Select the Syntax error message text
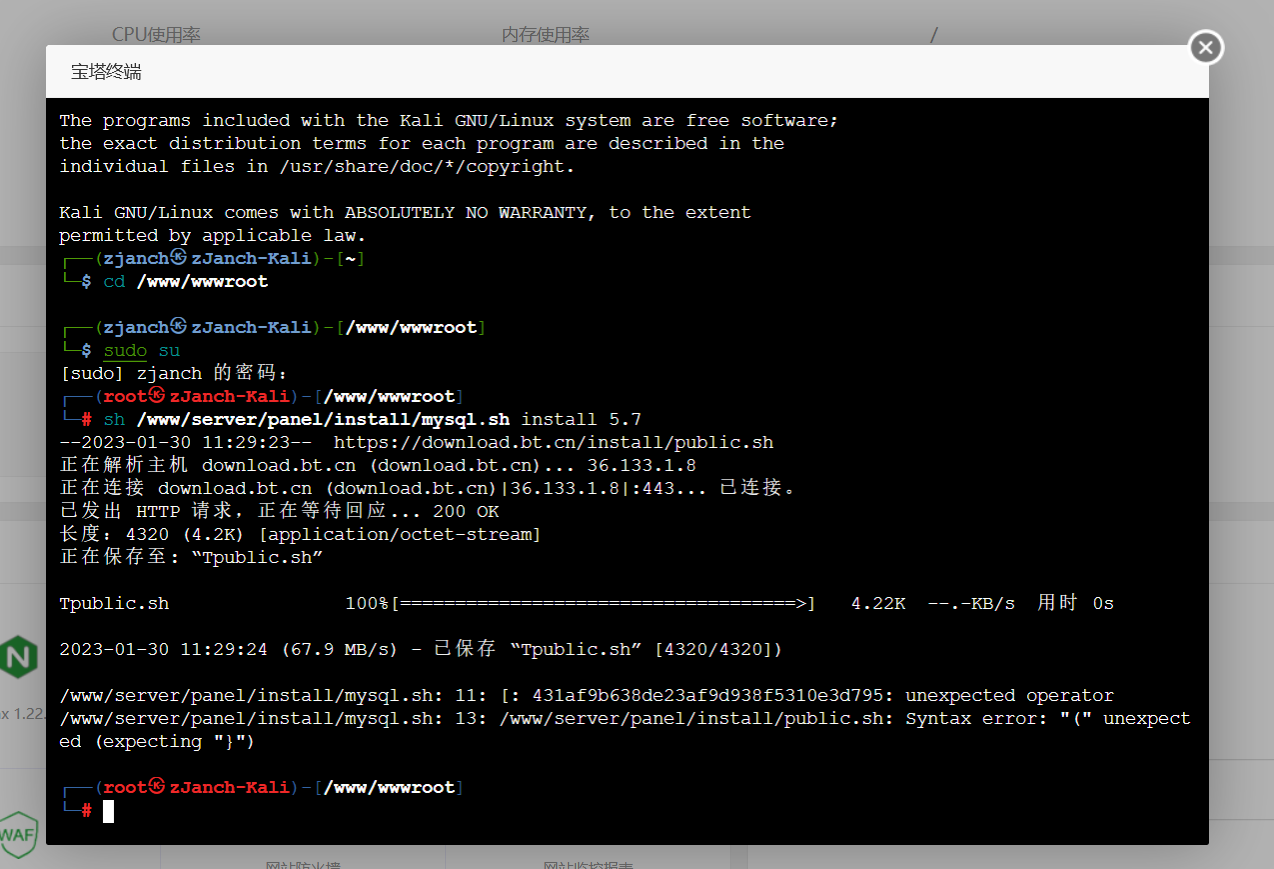The height and width of the screenshot is (869, 1274). point(625,730)
